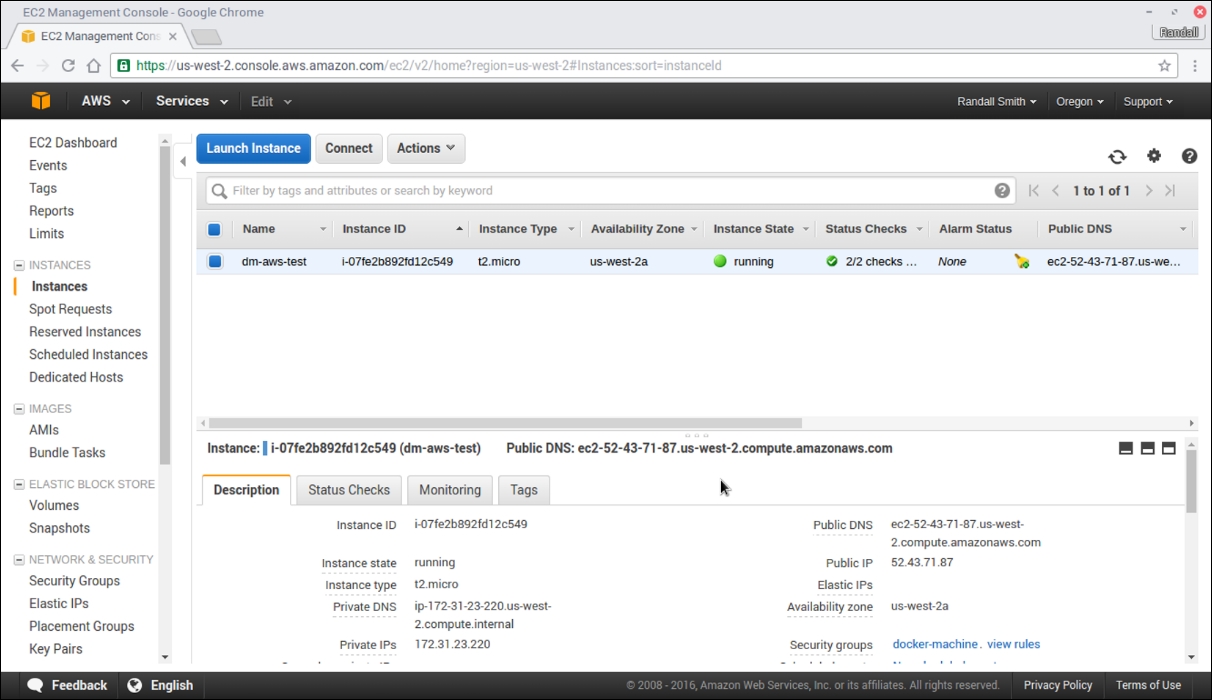1212x700 pixels.
Task: Refresh the instances list with the refresh icon
Action: pyautogui.click(x=1117, y=156)
